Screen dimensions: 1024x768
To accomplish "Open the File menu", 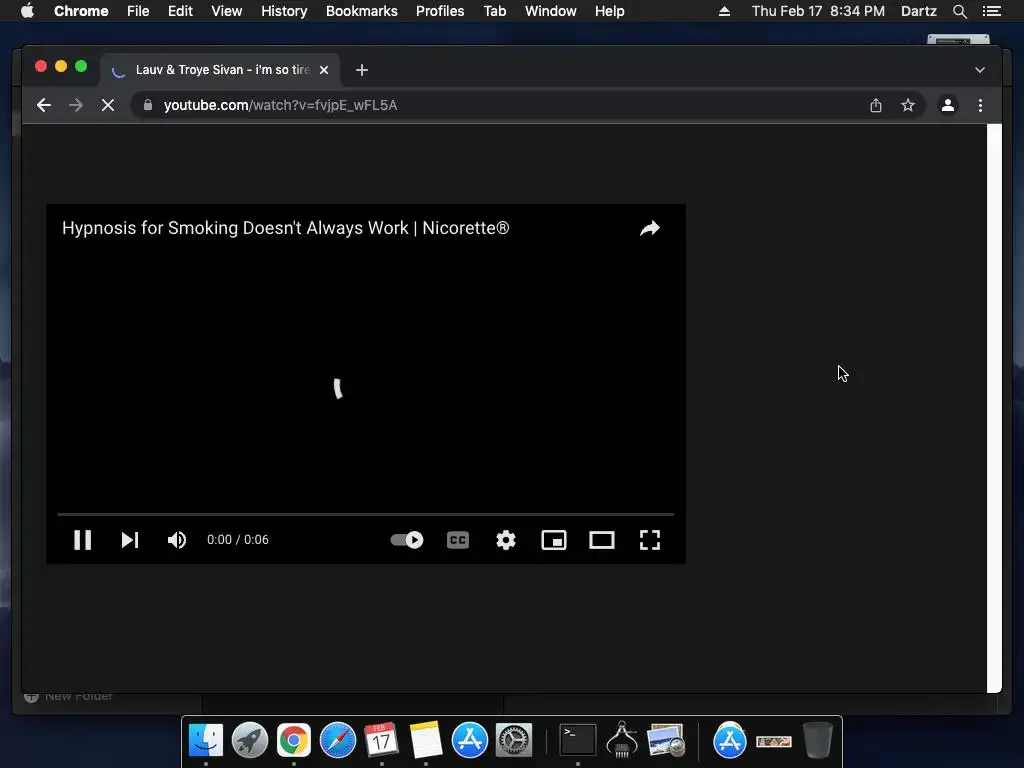I will coord(138,11).
